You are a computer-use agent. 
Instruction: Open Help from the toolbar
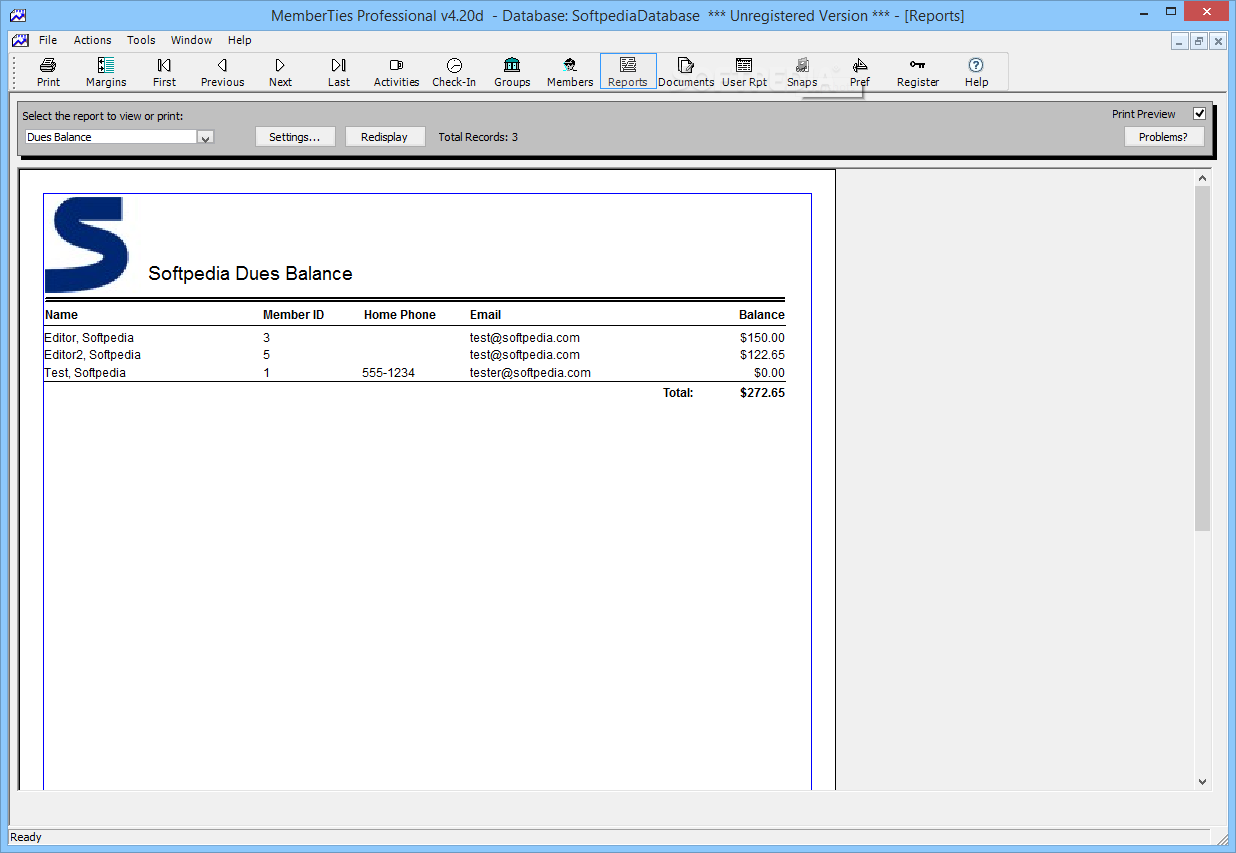pos(976,72)
